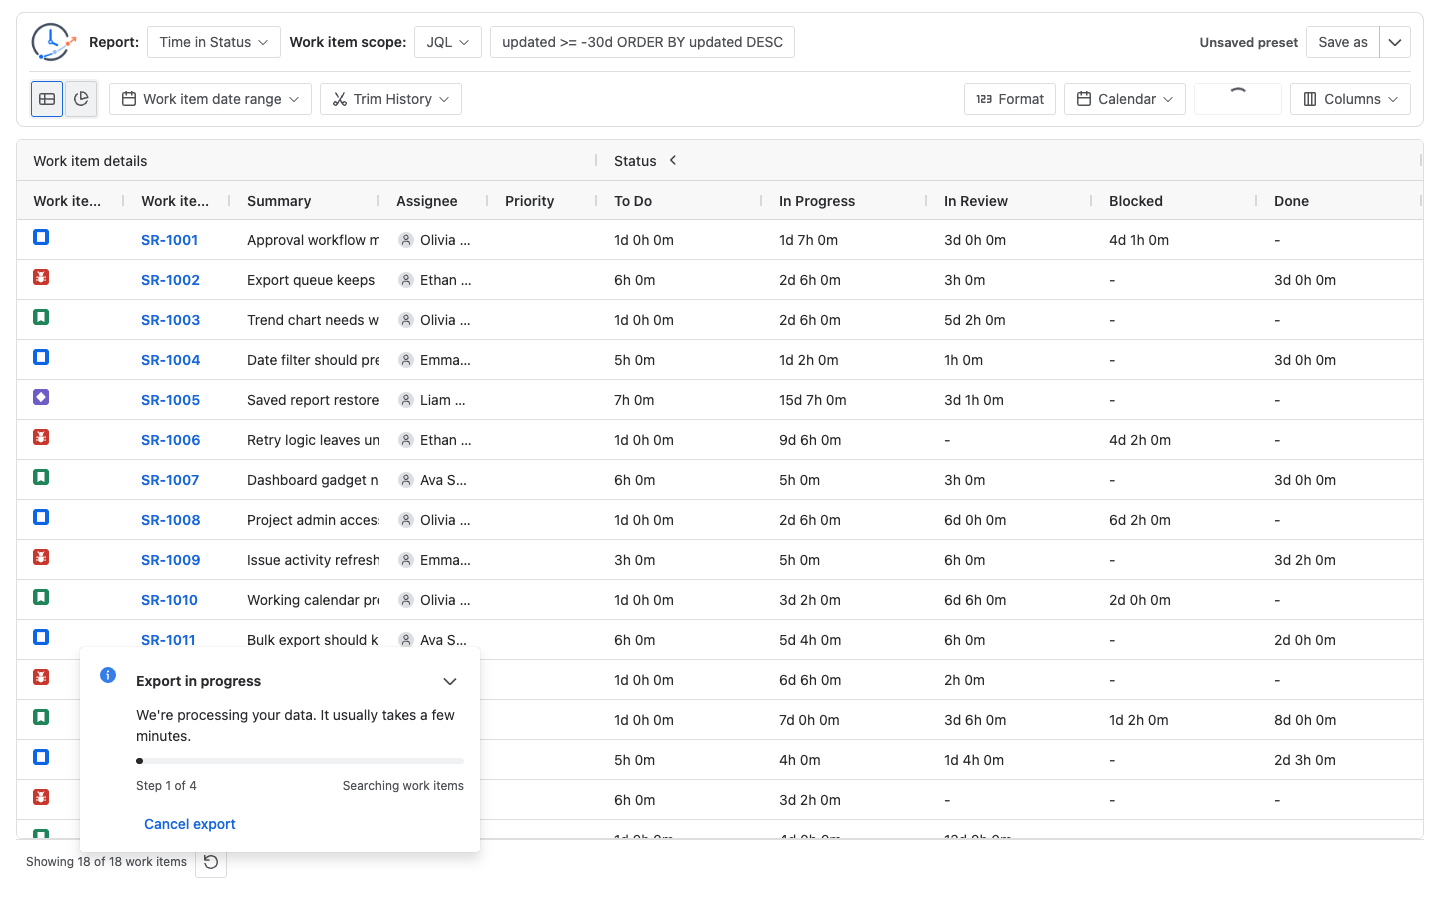1440x900 pixels.
Task: Switch to table grid view
Action: click(x=47, y=99)
